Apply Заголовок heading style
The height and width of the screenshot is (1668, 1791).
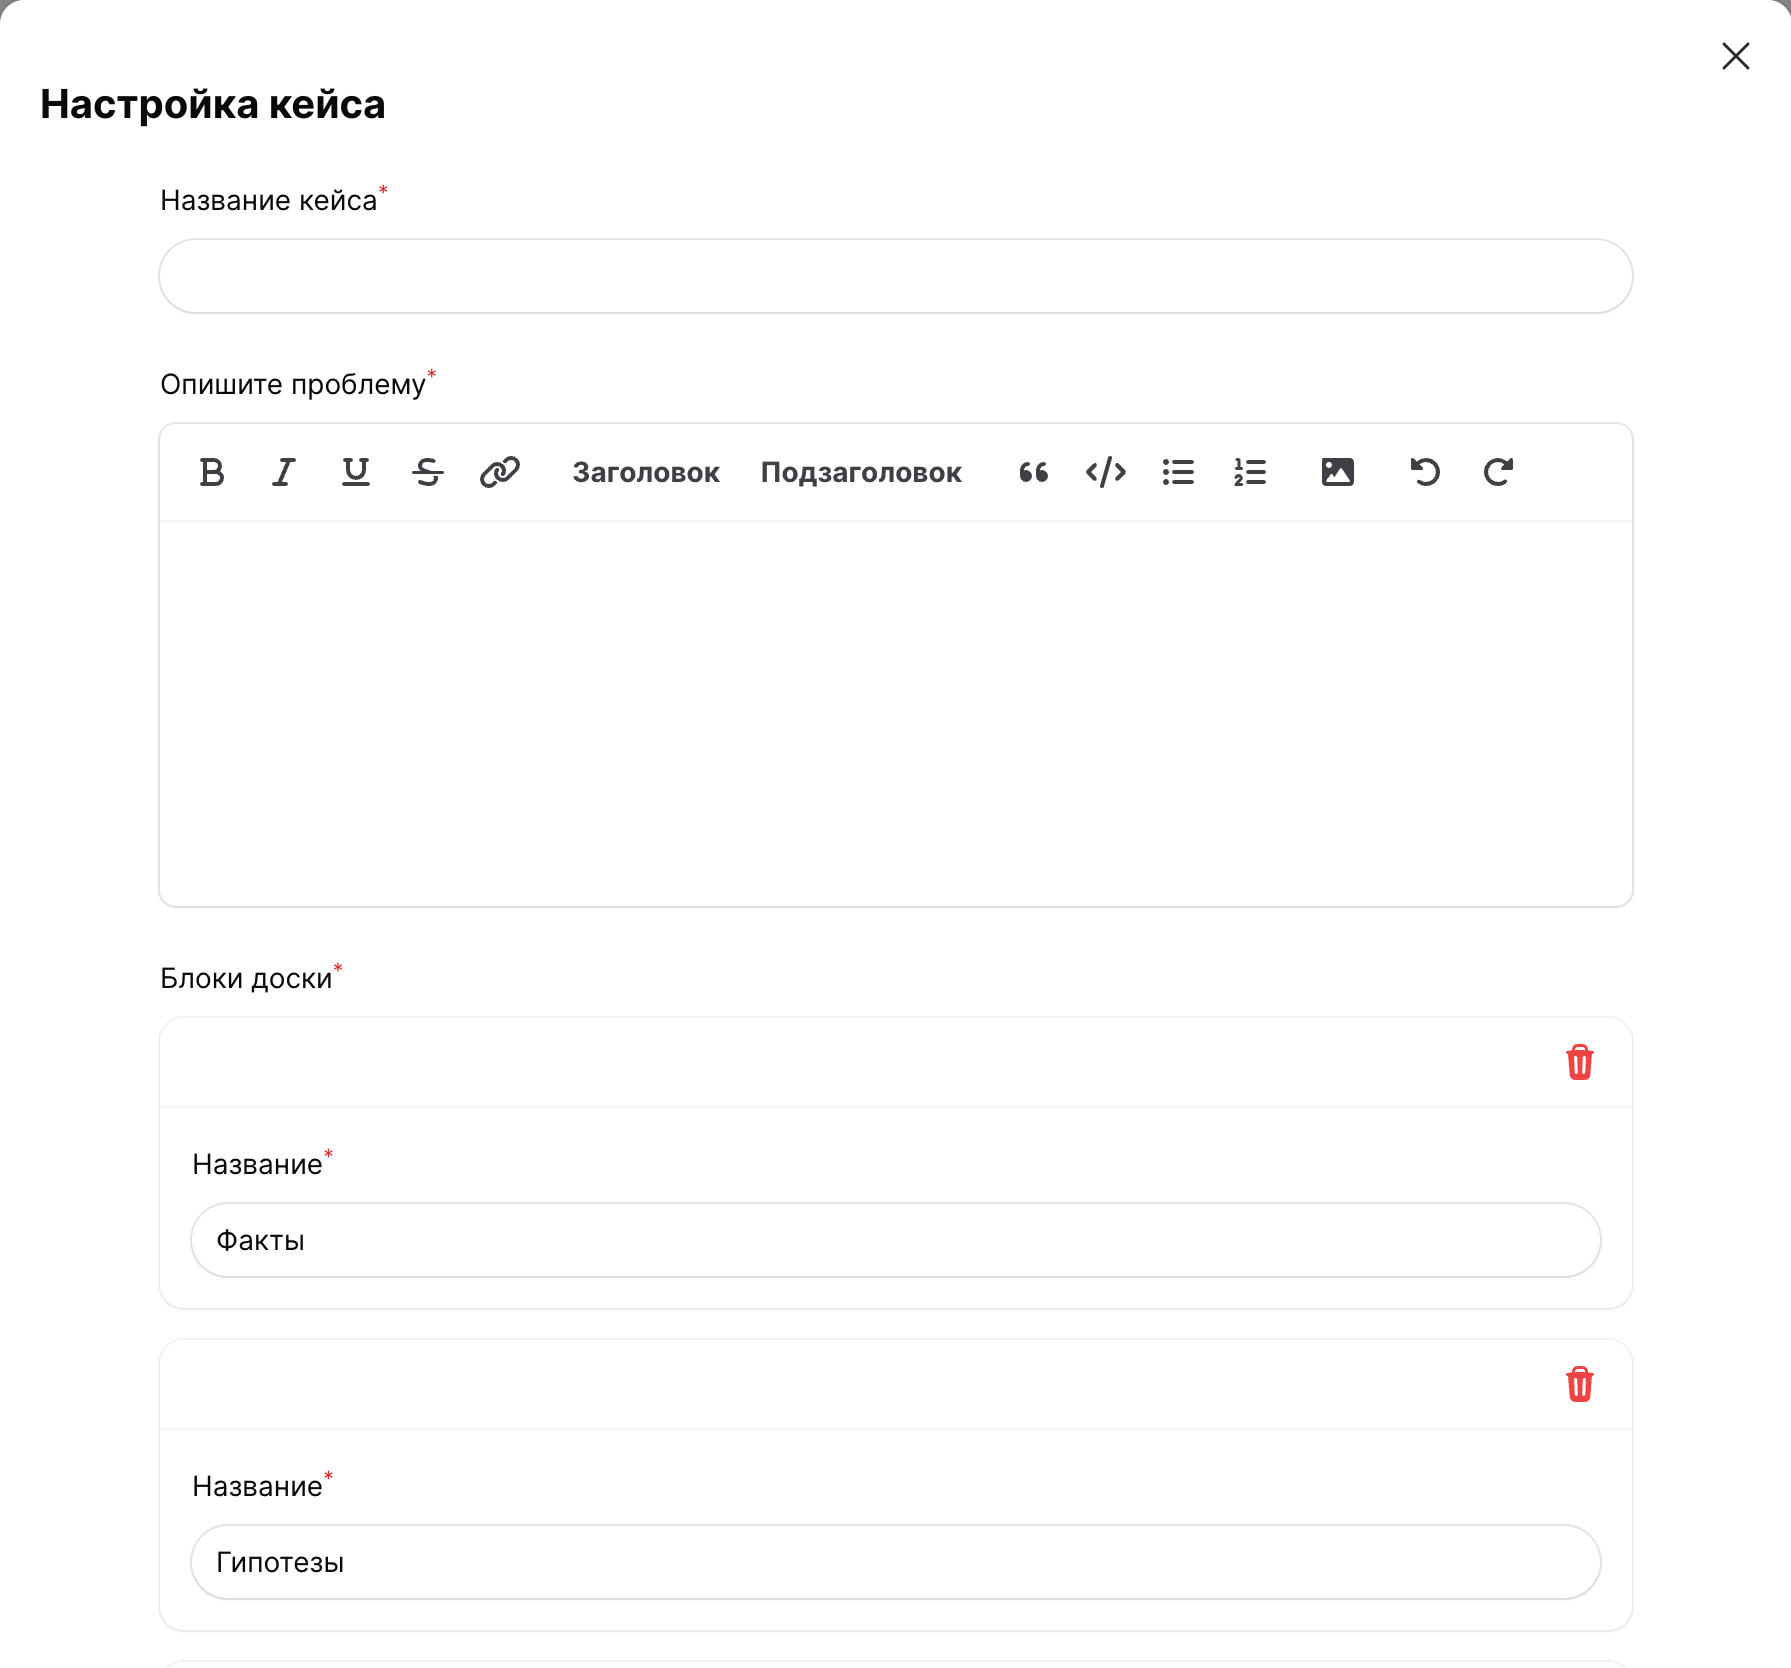[x=646, y=472]
